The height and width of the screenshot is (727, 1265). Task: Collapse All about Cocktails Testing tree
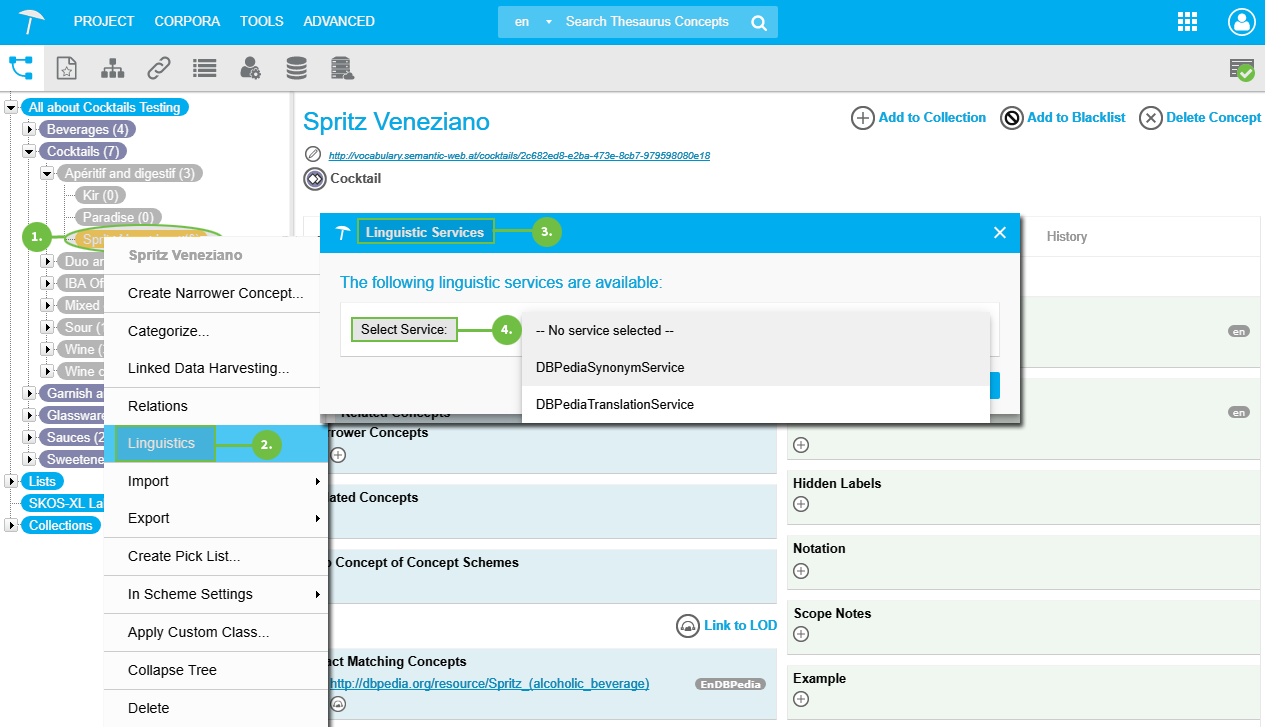pos(11,108)
